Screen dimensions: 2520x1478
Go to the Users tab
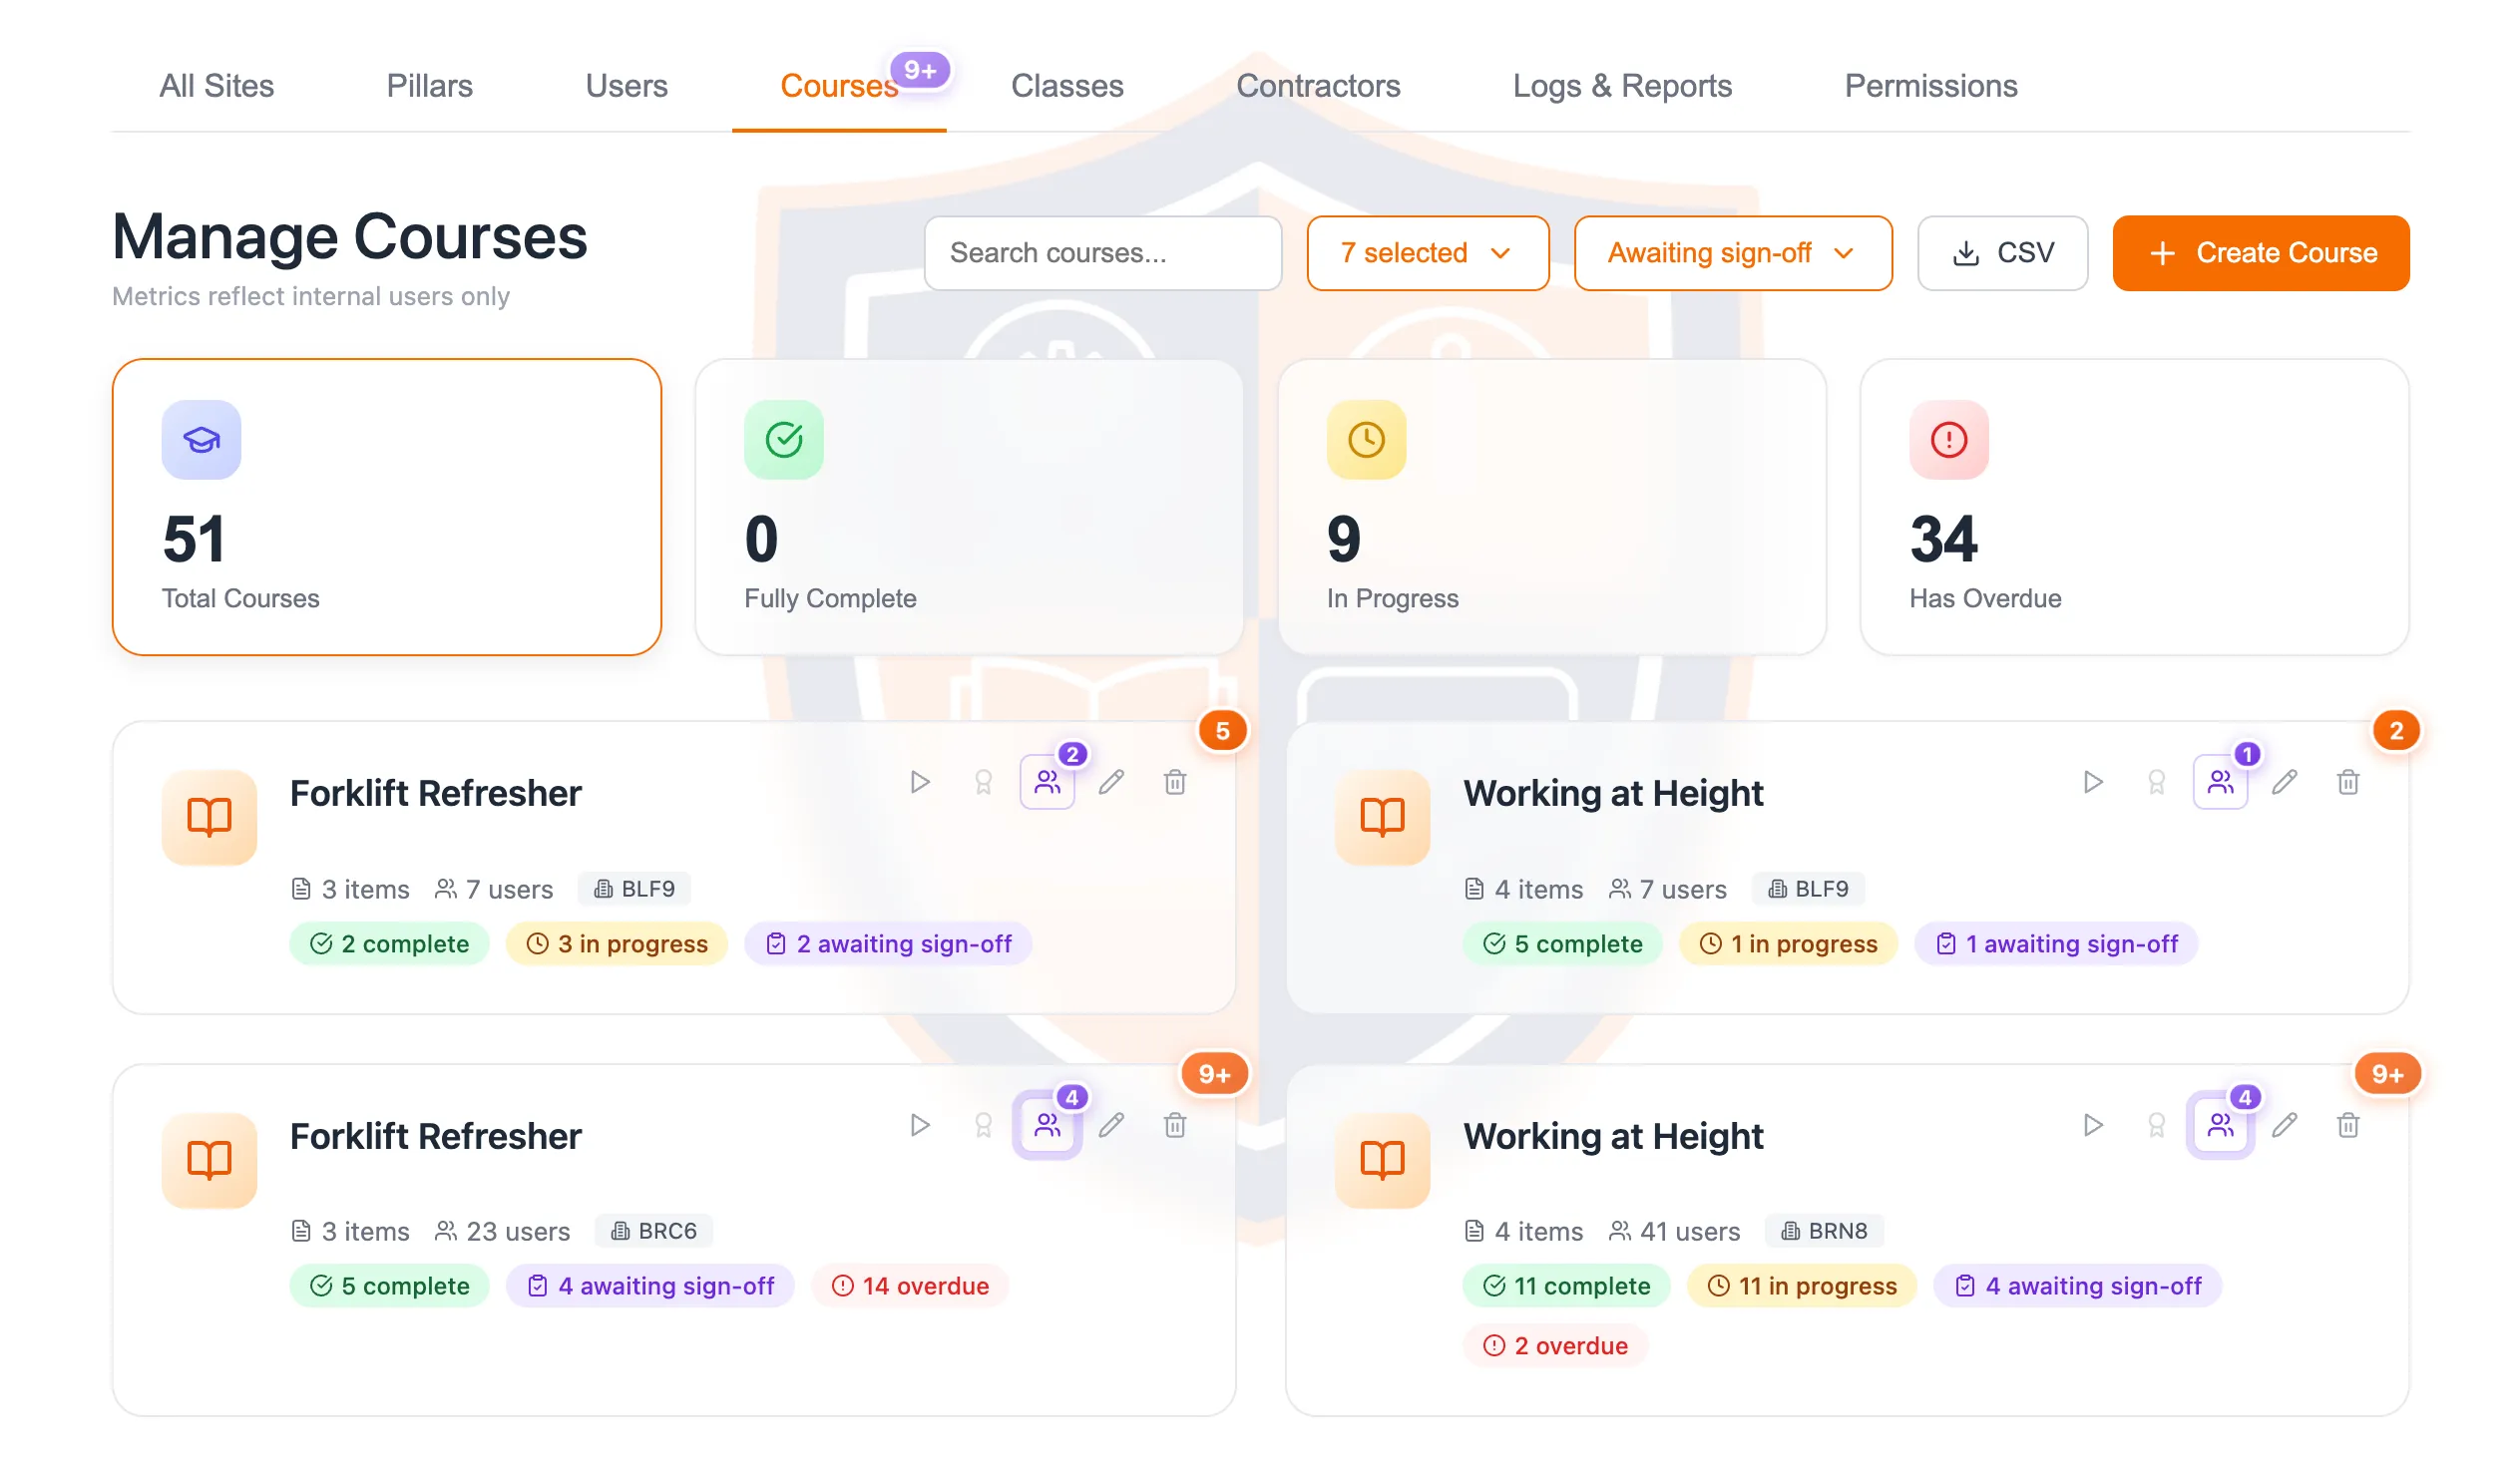coord(626,86)
